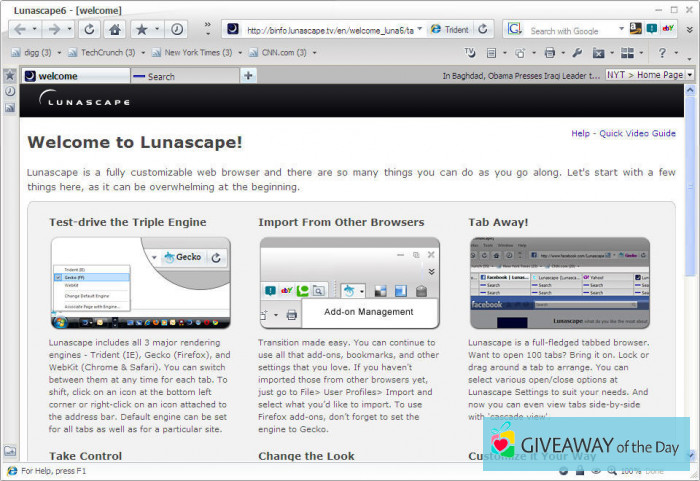
Task: Open the help question mark dropdown arrow
Action: (676, 53)
